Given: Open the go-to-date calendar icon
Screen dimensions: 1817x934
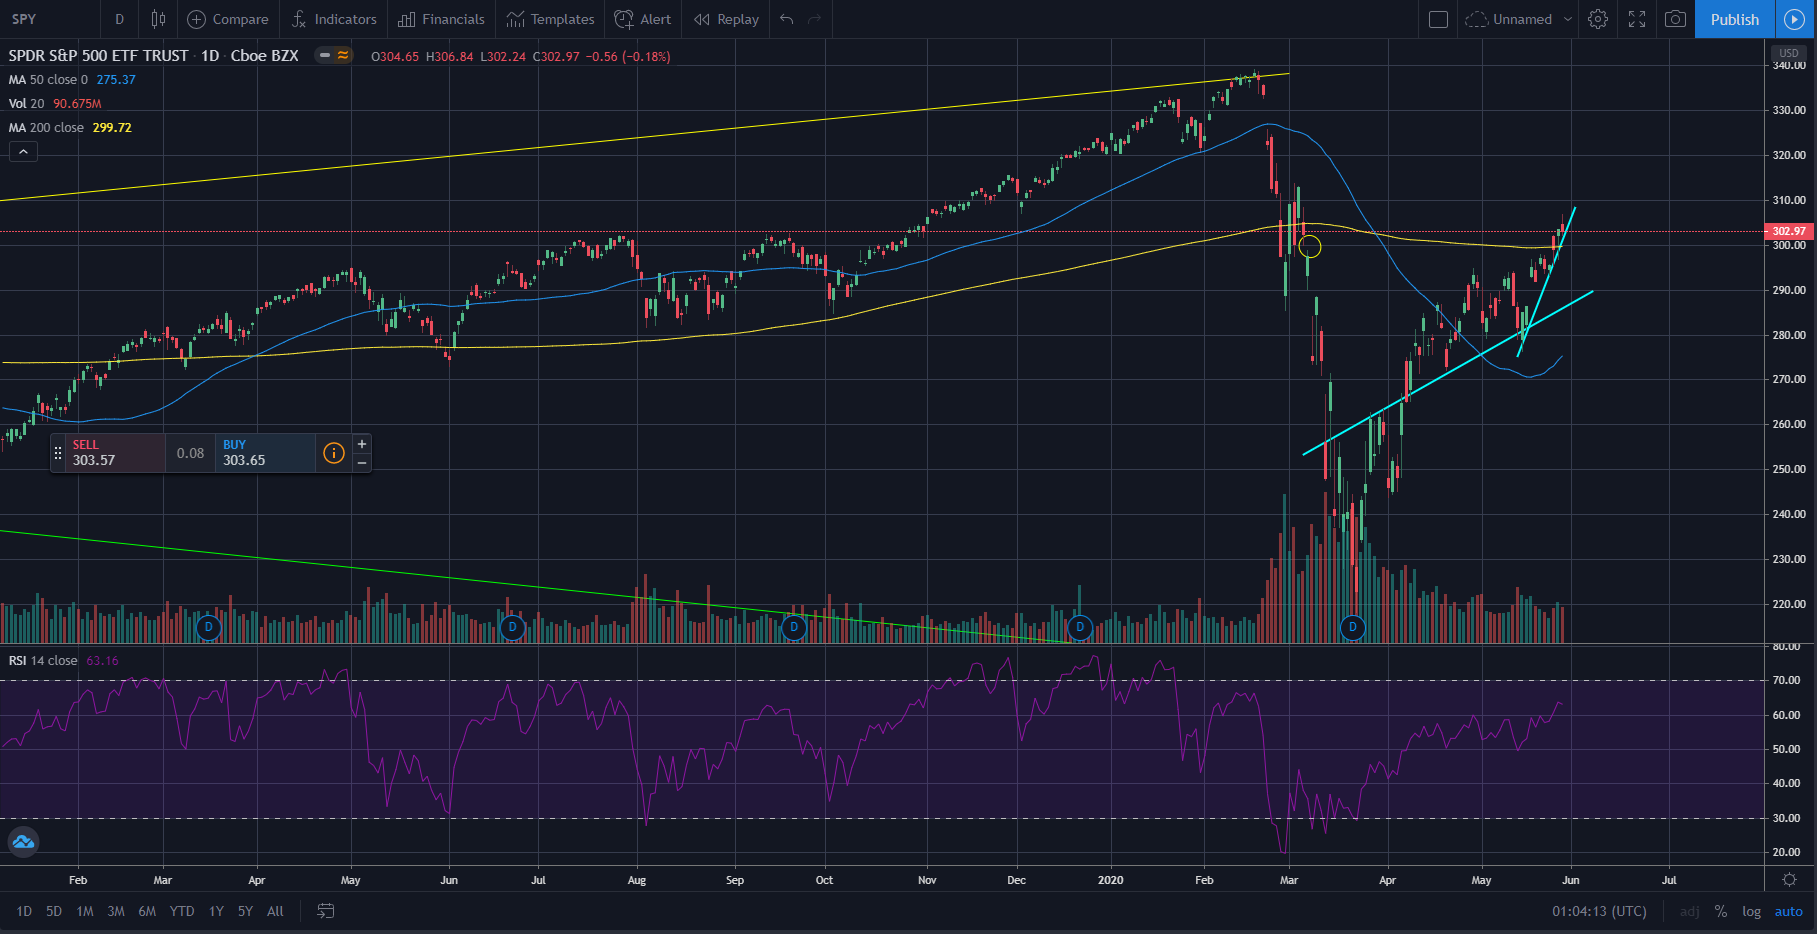Looking at the screenshot, I should pos(326,911).
